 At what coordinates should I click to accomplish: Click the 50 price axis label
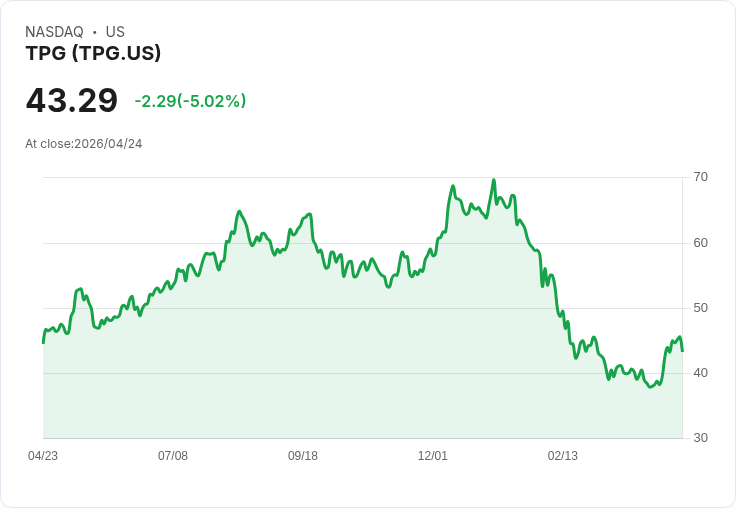point(700,308)
